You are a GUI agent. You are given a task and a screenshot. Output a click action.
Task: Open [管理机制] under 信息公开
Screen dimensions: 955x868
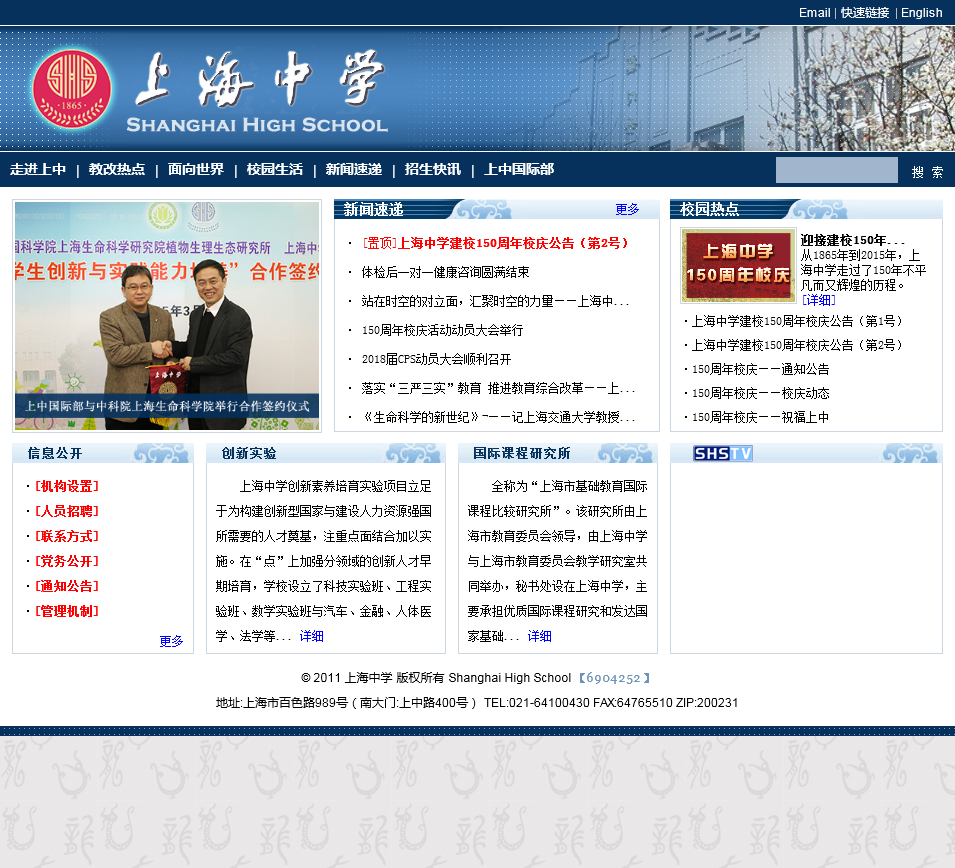pyautogui.click(x=66, y=611)
